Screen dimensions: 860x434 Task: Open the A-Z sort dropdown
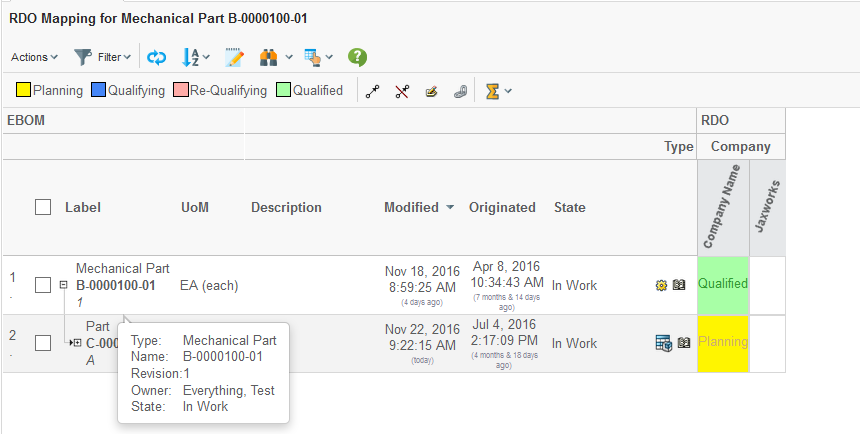tap(198, 57)
